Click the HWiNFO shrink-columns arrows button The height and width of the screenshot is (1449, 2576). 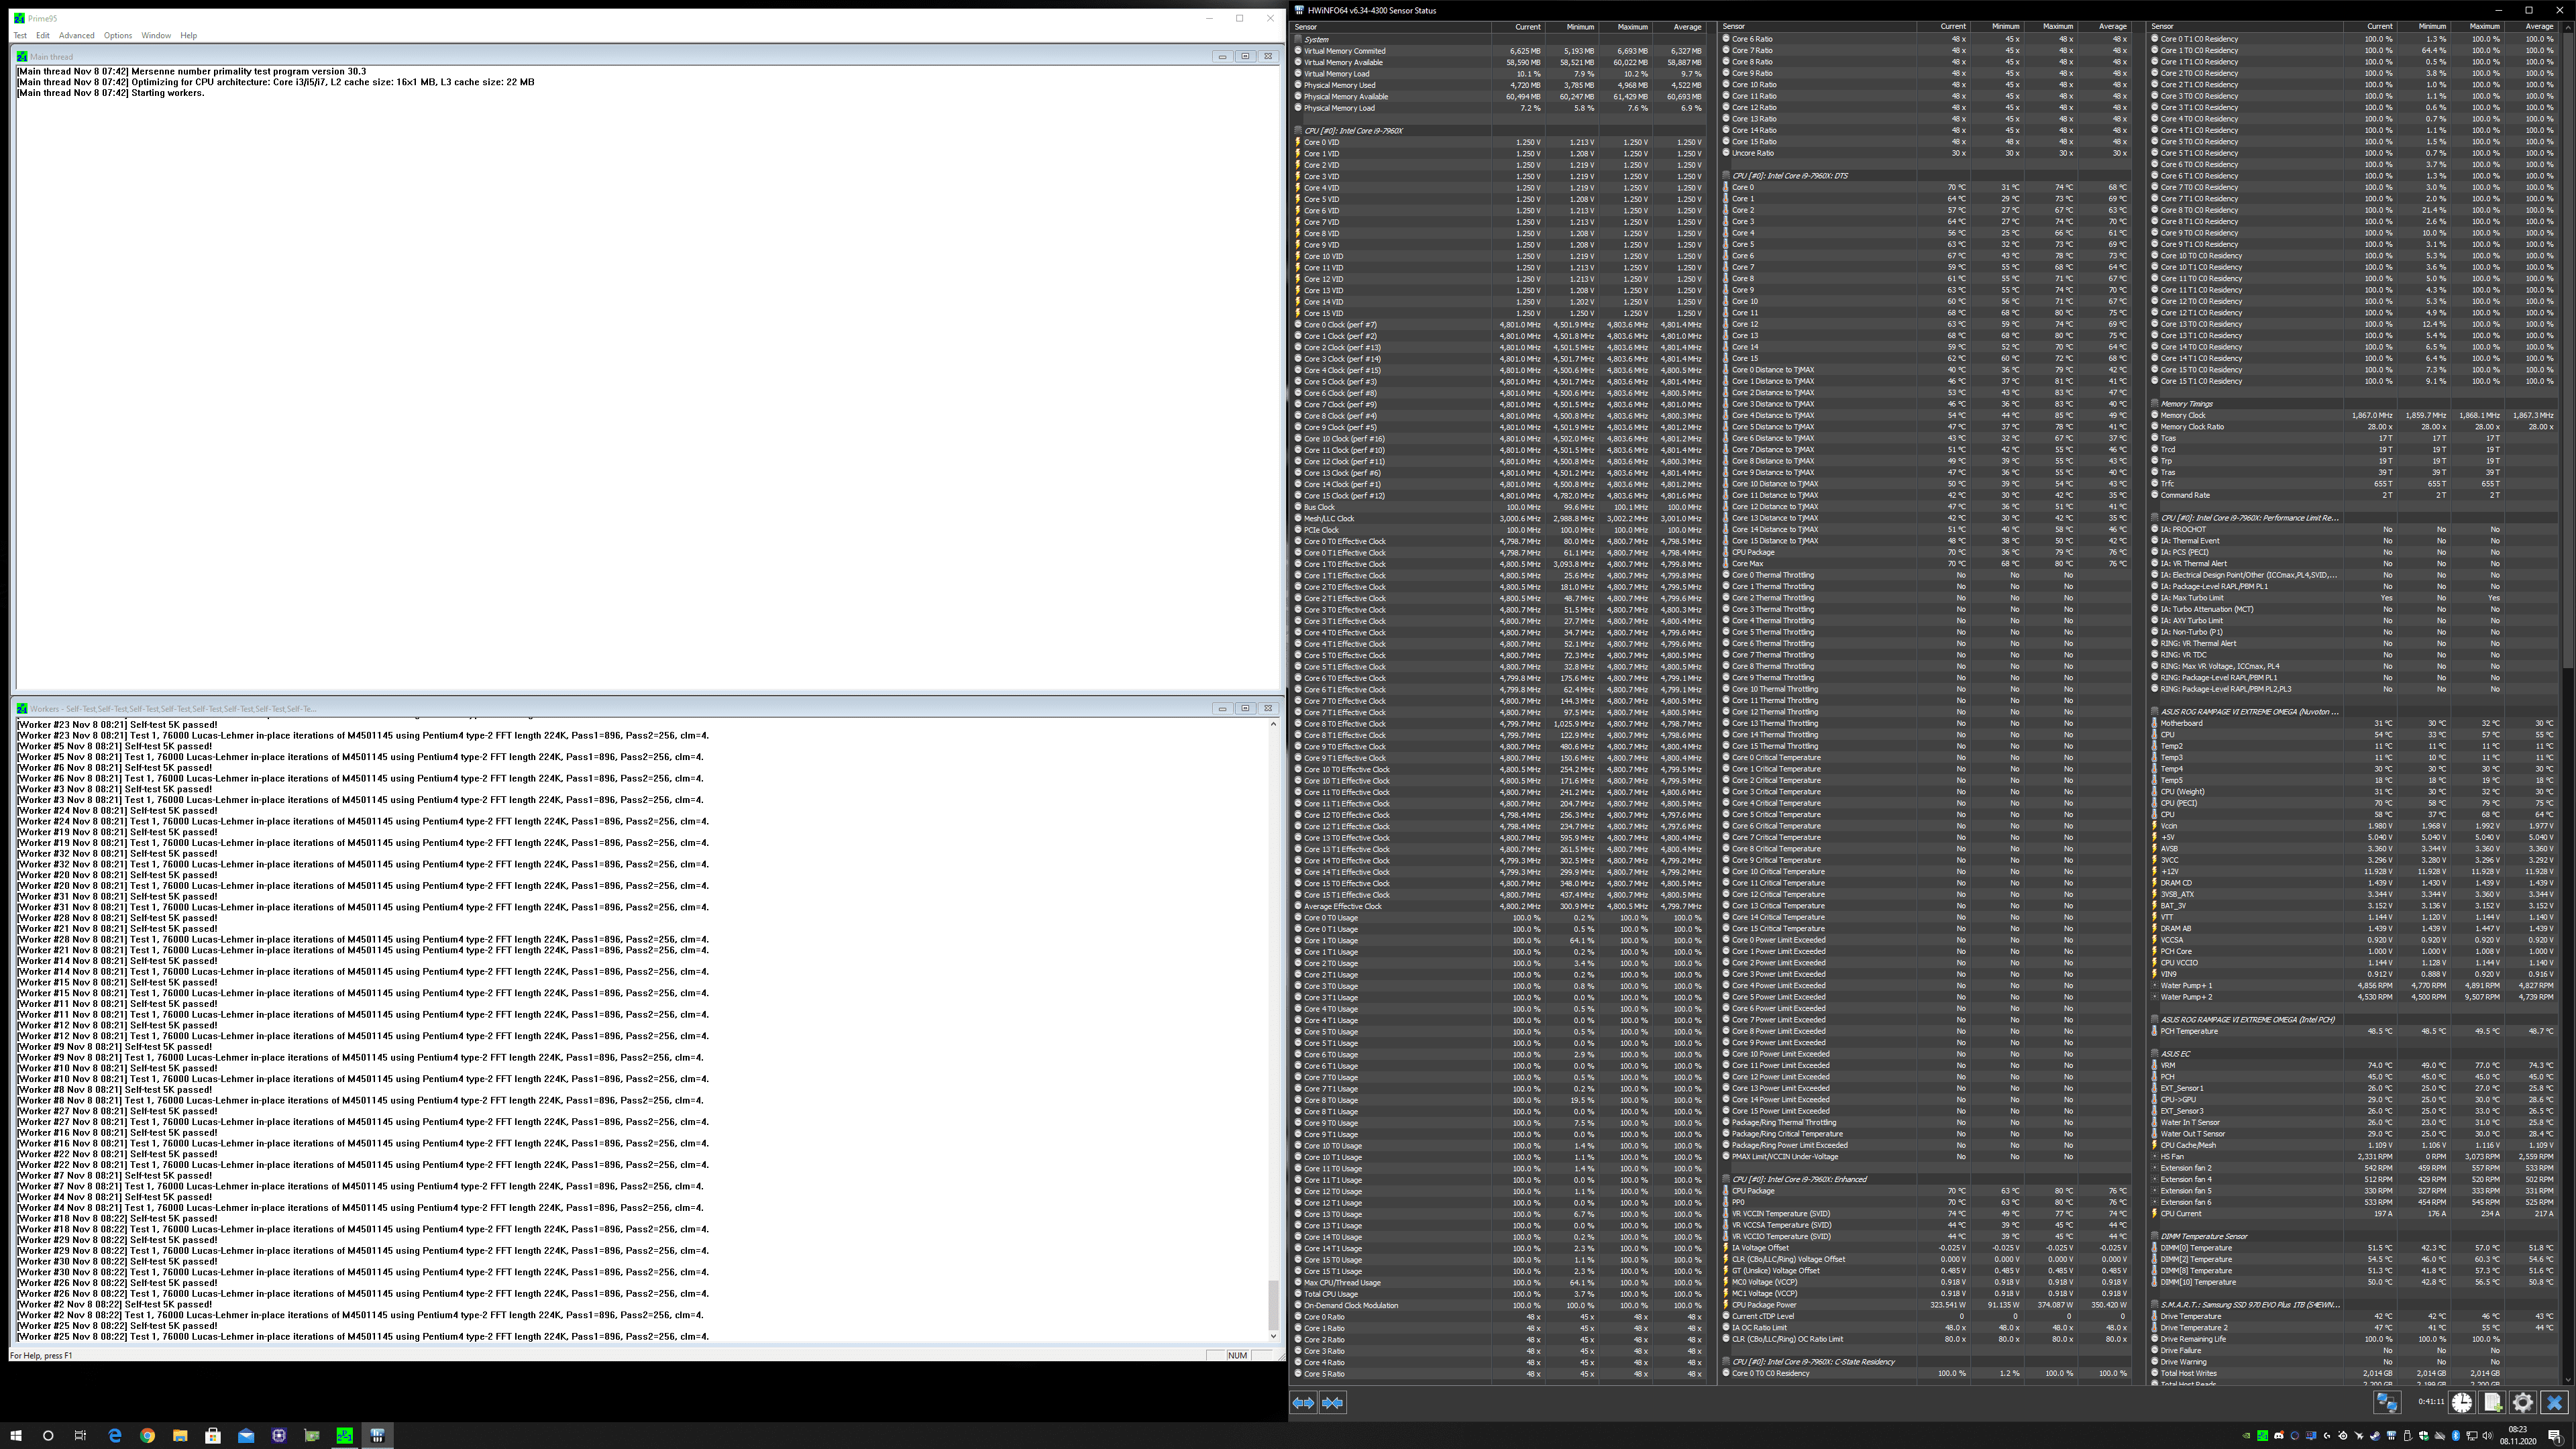point(1332,1403)
